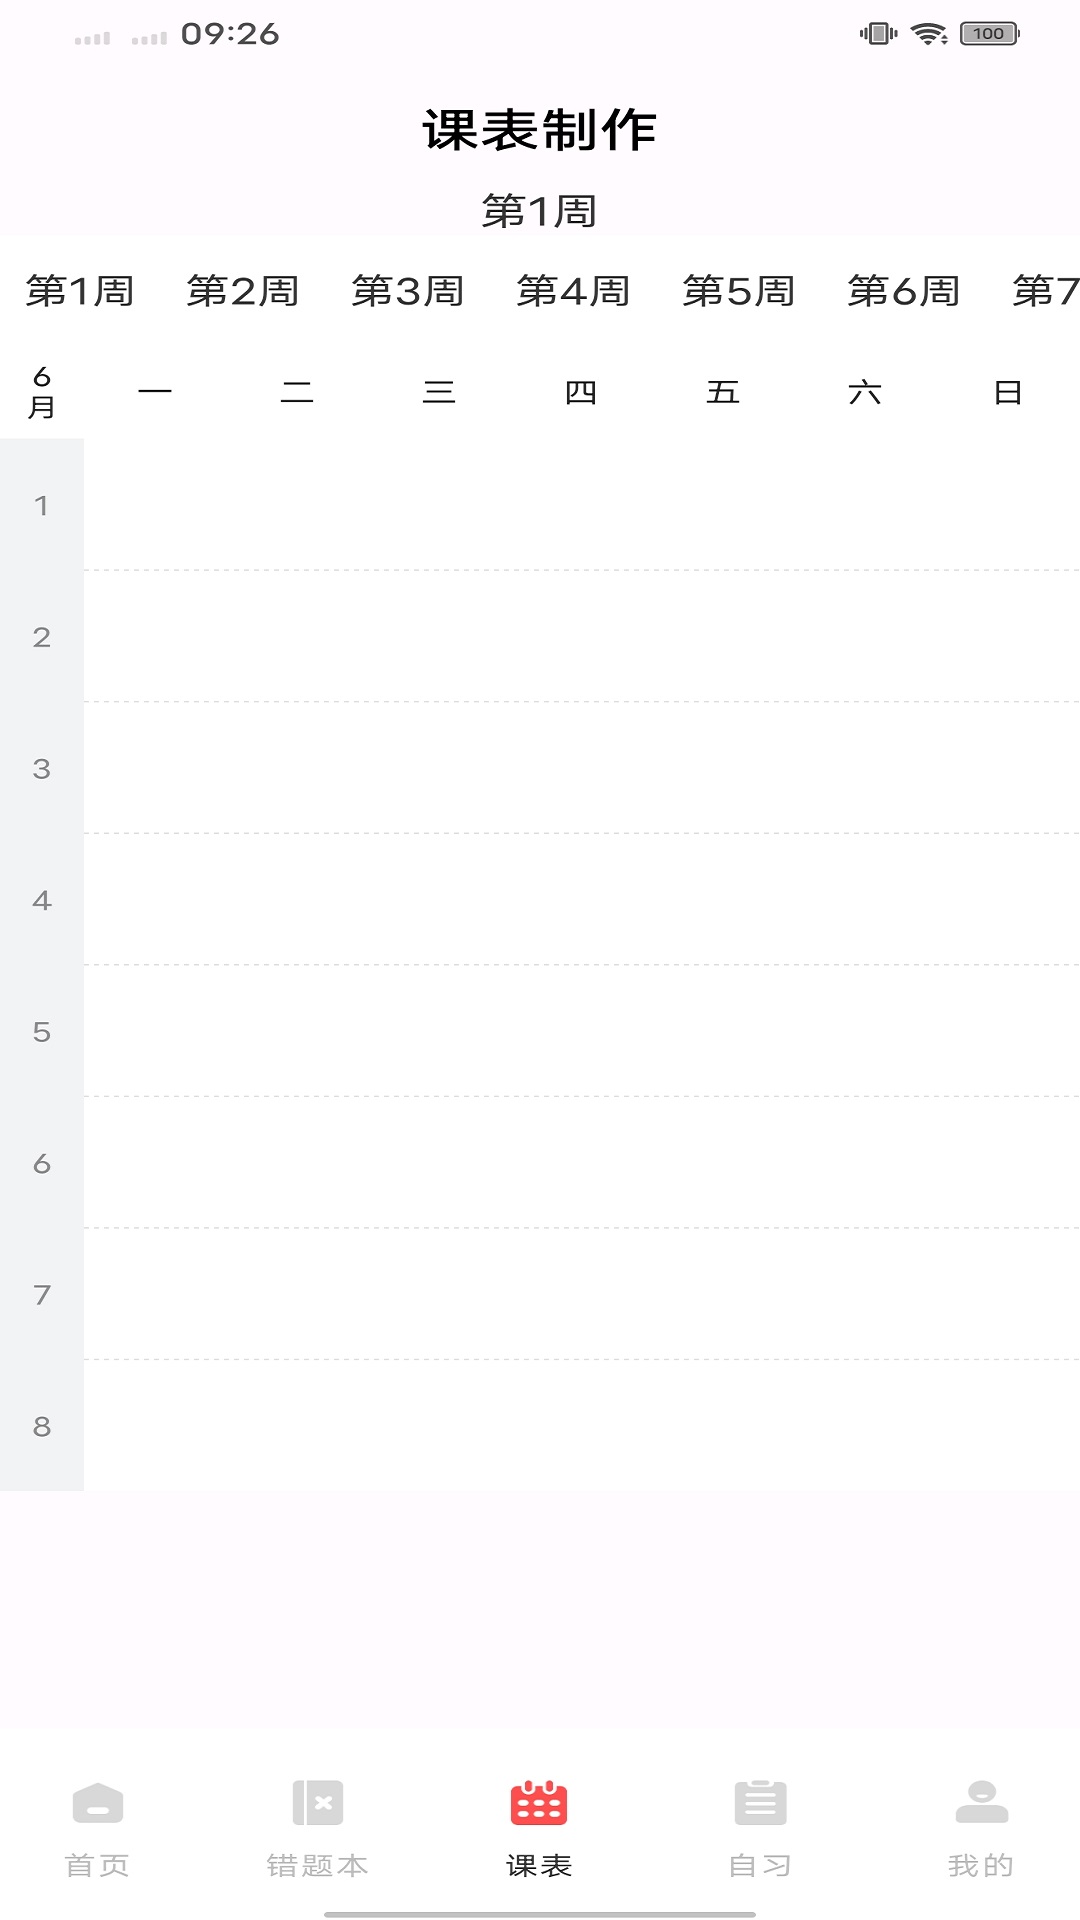The height and width of the screenshot is (1920, 1080).
Task: Tap the 第1周 subtitle under the title
Action: (539, 211)
